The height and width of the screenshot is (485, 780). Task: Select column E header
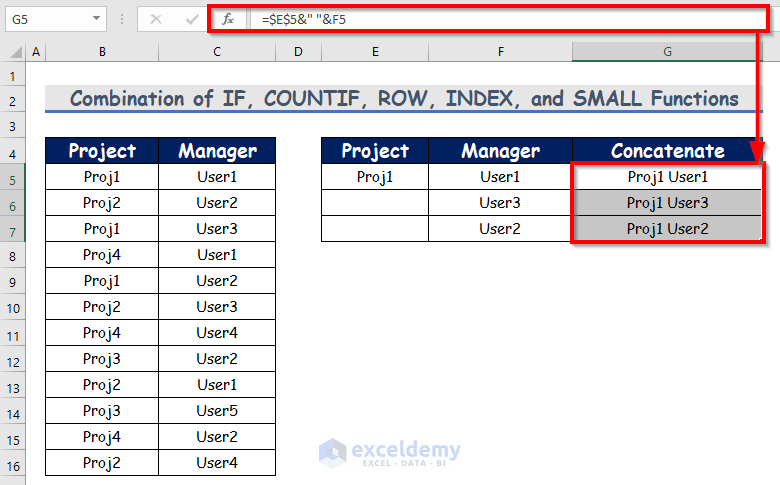click(375, 52)
